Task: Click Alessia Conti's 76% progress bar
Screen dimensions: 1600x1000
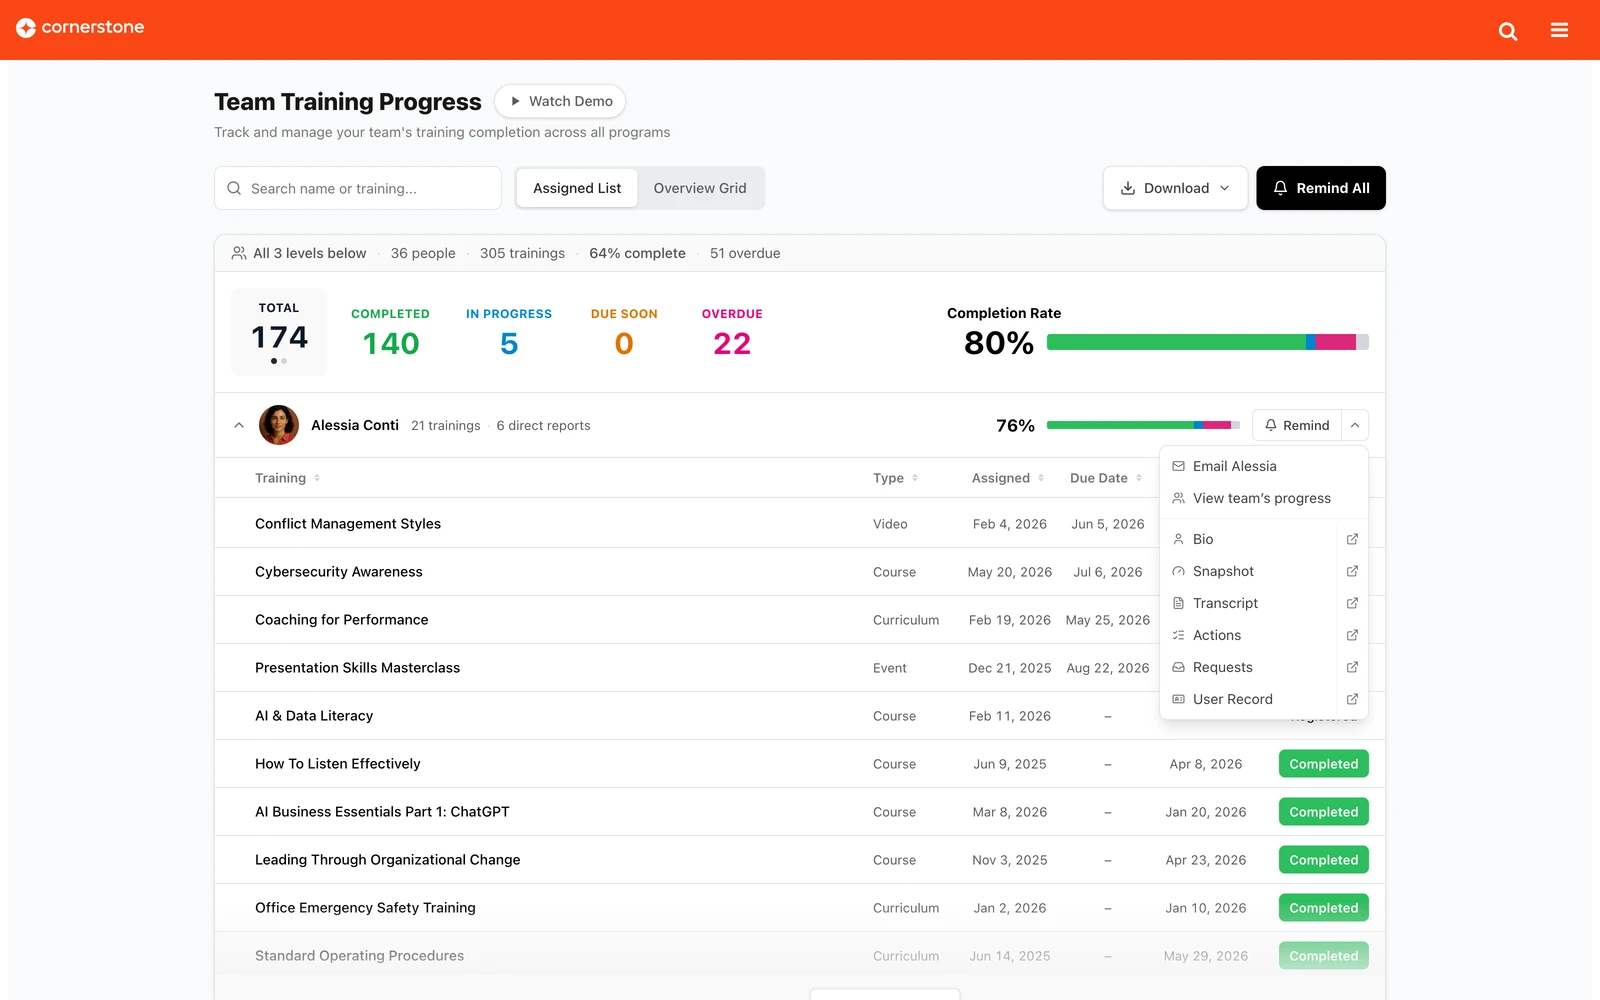Action: pos(1143,425)
